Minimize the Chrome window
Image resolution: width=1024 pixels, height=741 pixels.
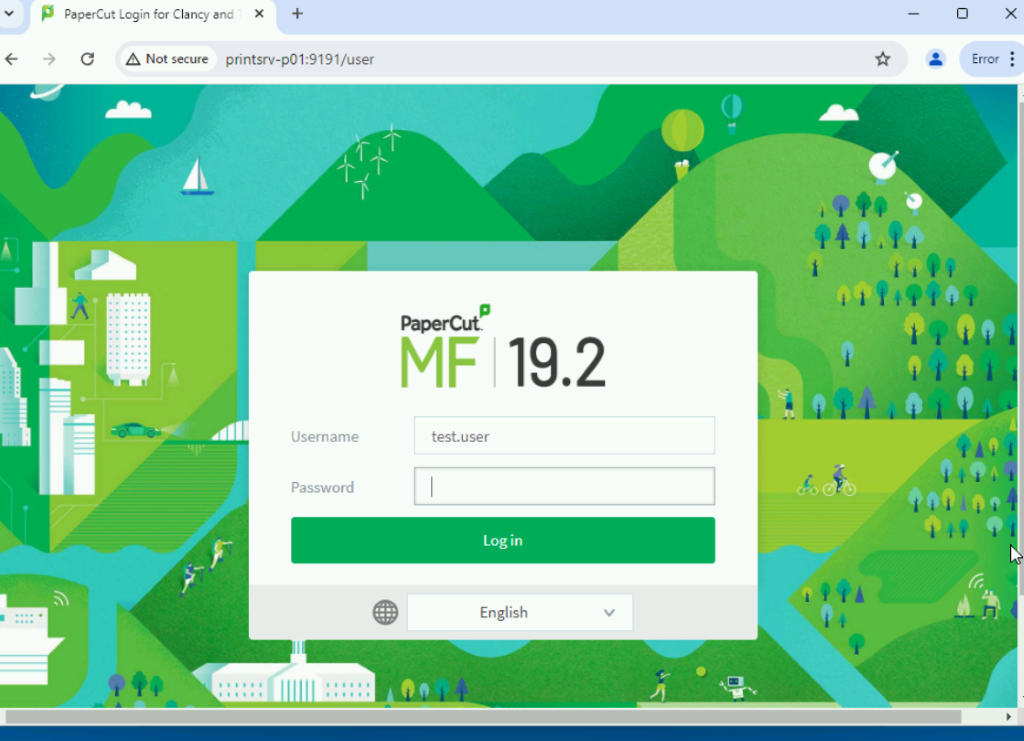point(913,14)
